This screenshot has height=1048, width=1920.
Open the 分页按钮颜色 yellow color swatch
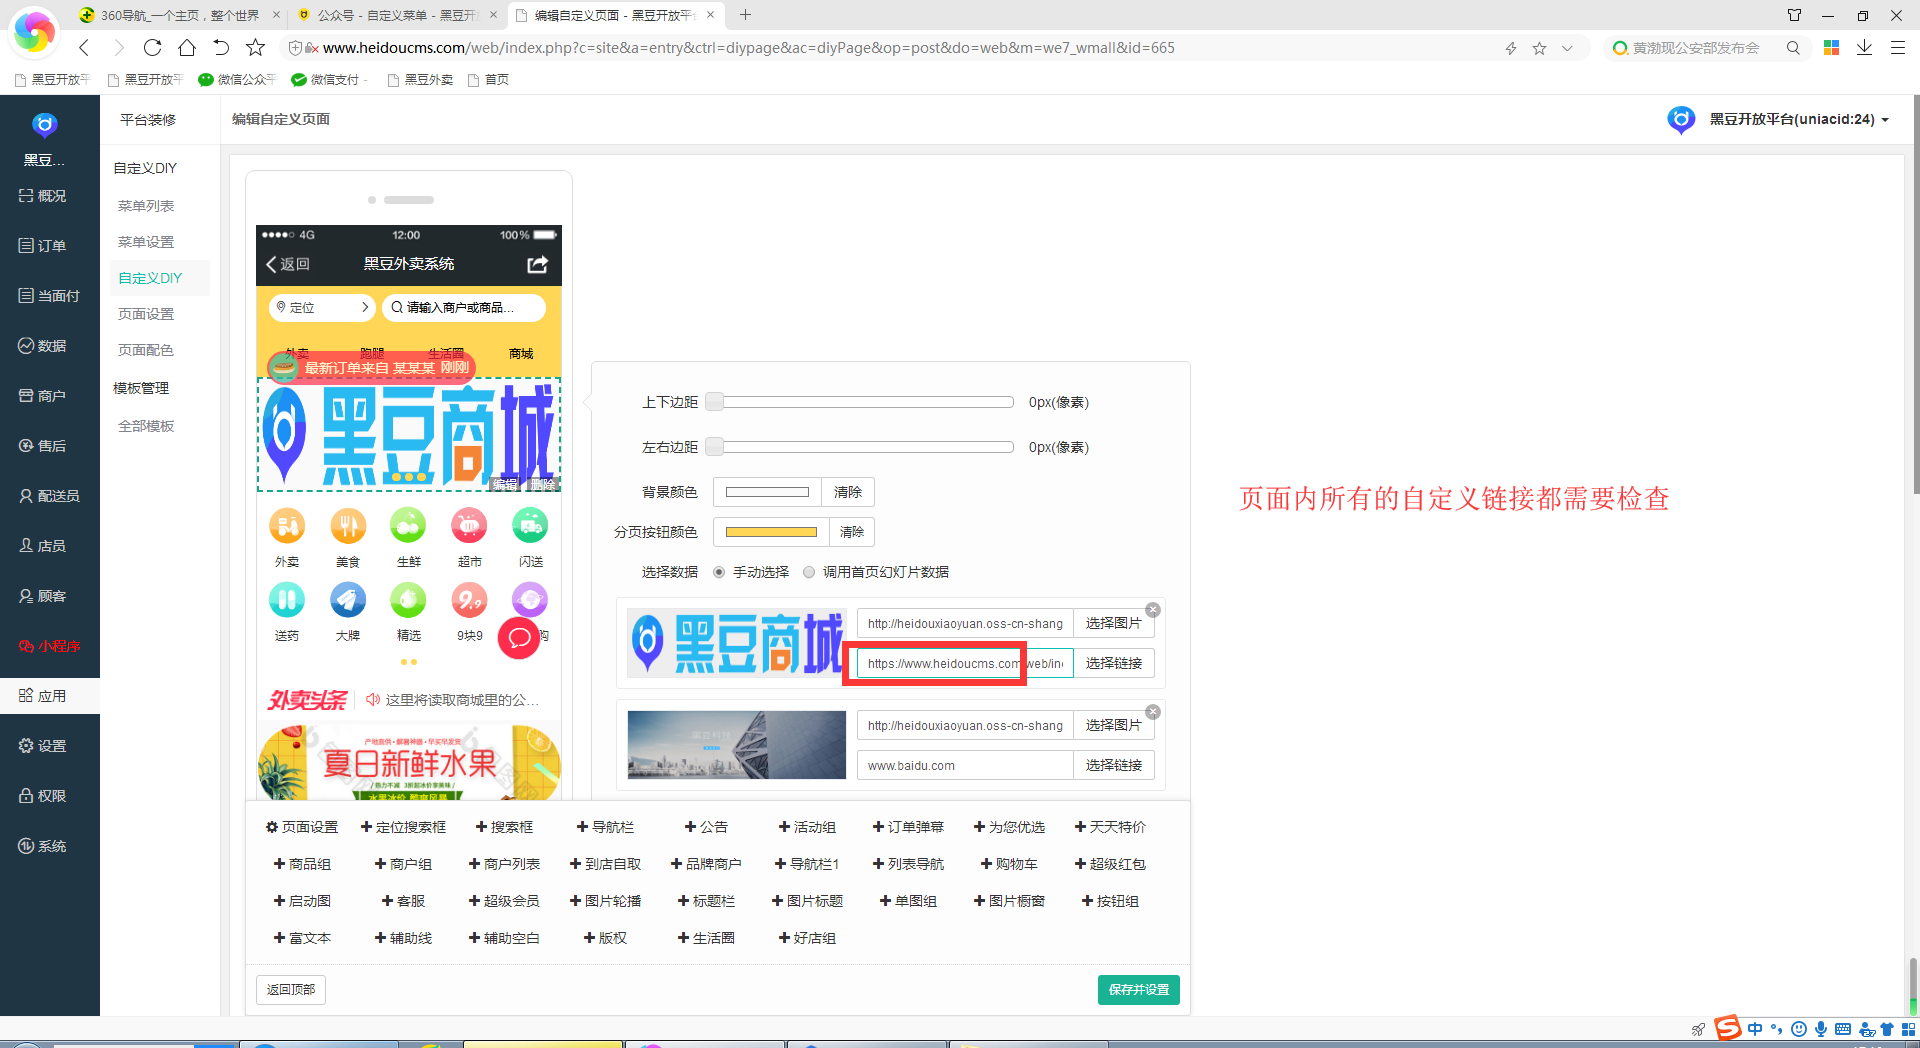771,532
